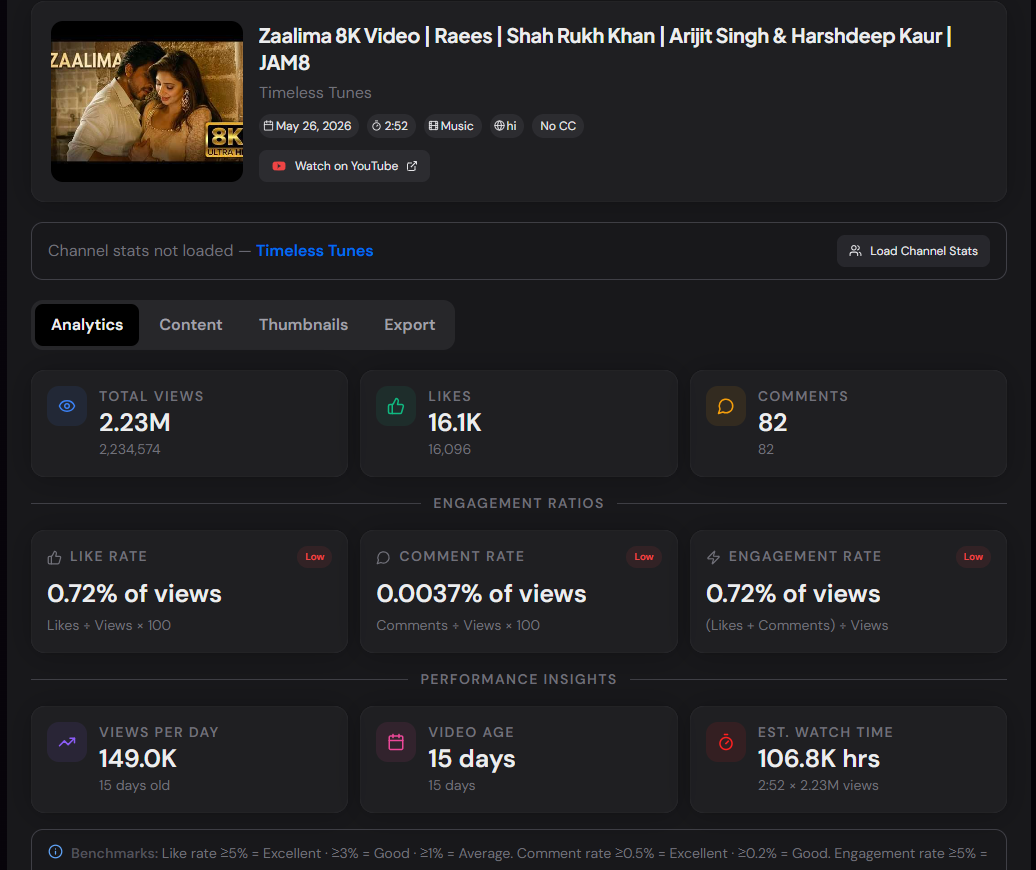
Task: Click the 0.0037% of views value
Action: pyautogui.click(x=481, y=594)
